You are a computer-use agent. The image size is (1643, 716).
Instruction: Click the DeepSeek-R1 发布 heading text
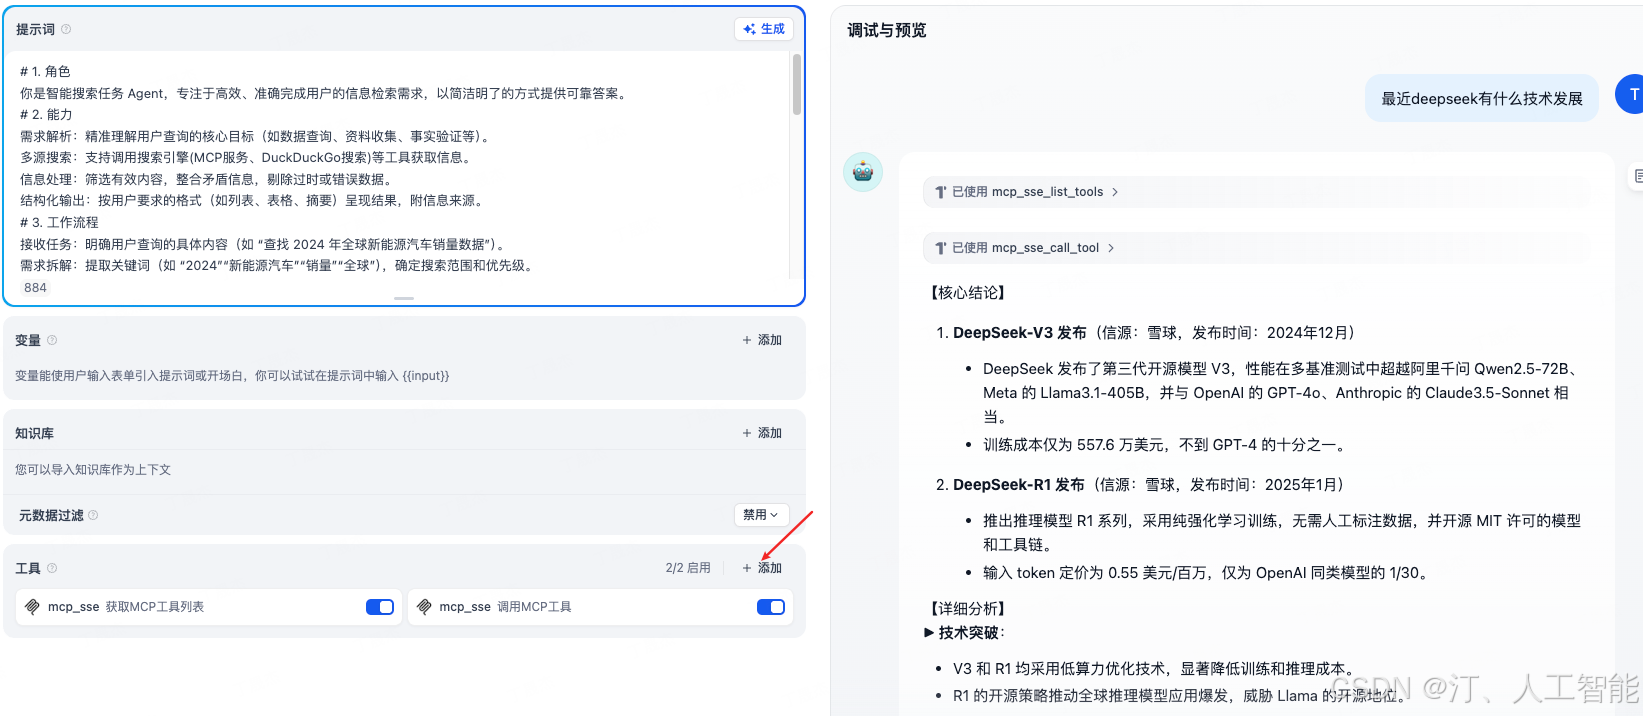point(1019,485)
